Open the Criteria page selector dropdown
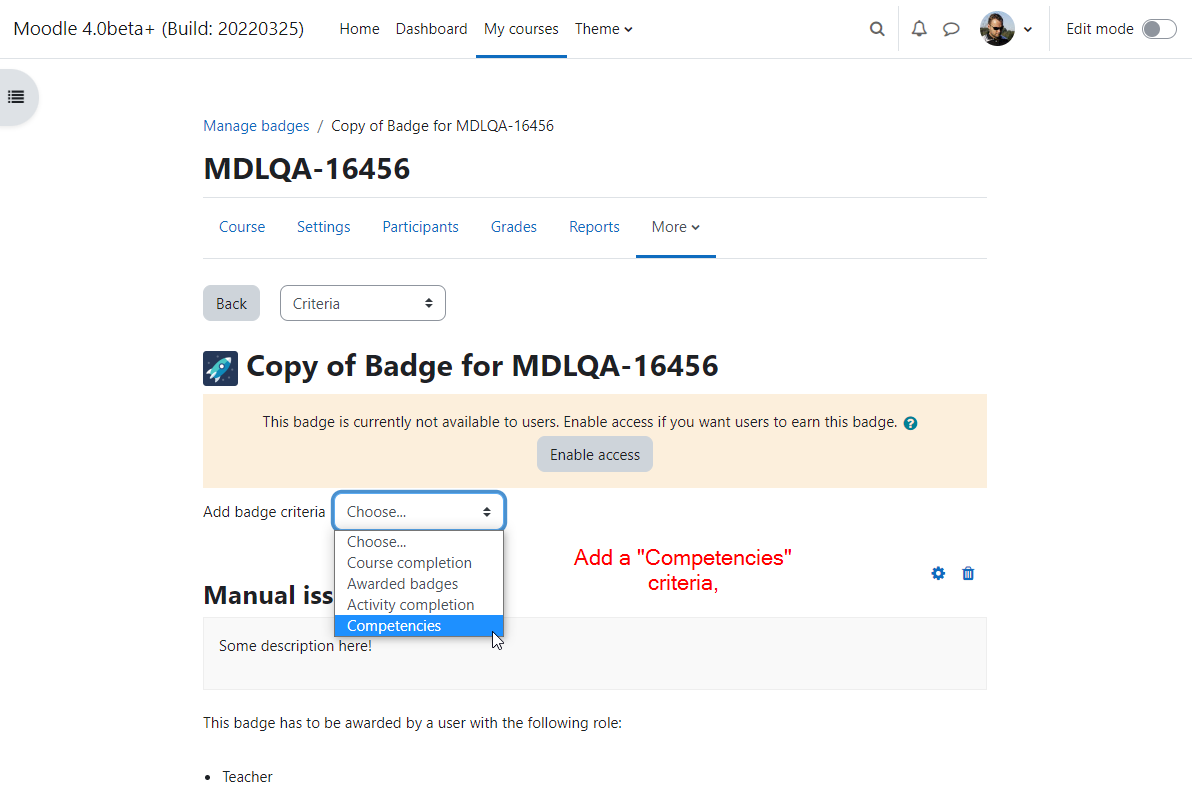The height and width of the screenshot is (802, 1192). (363, 303)
